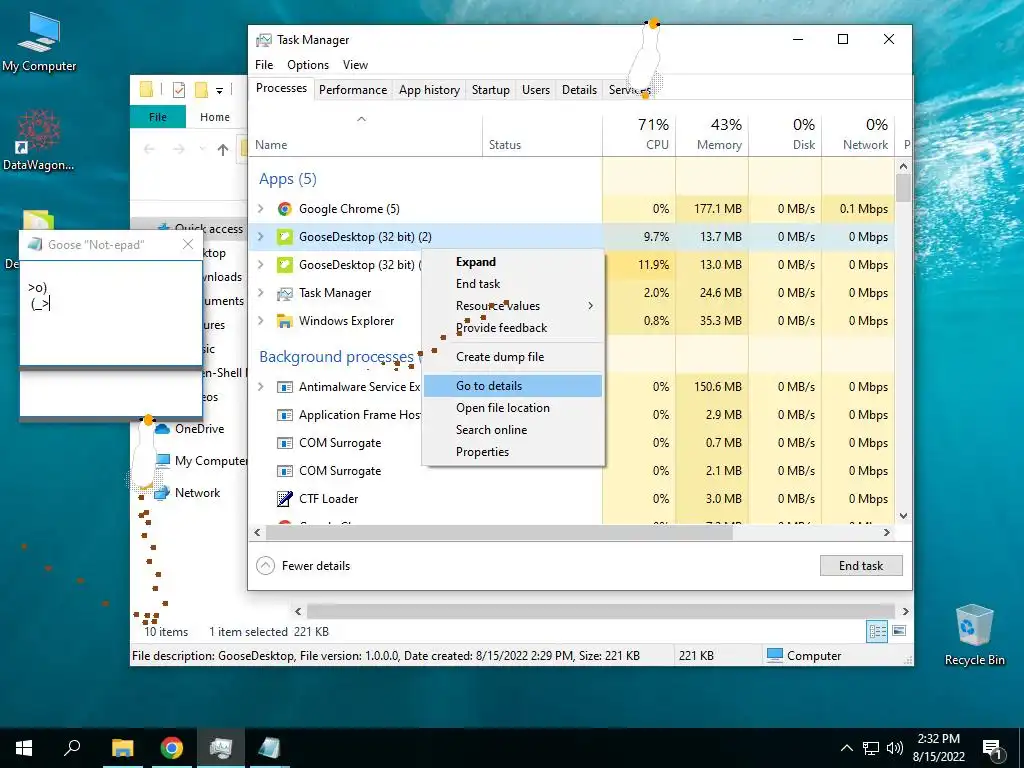Choose Go to details in the context menu

tap(513, 386)
